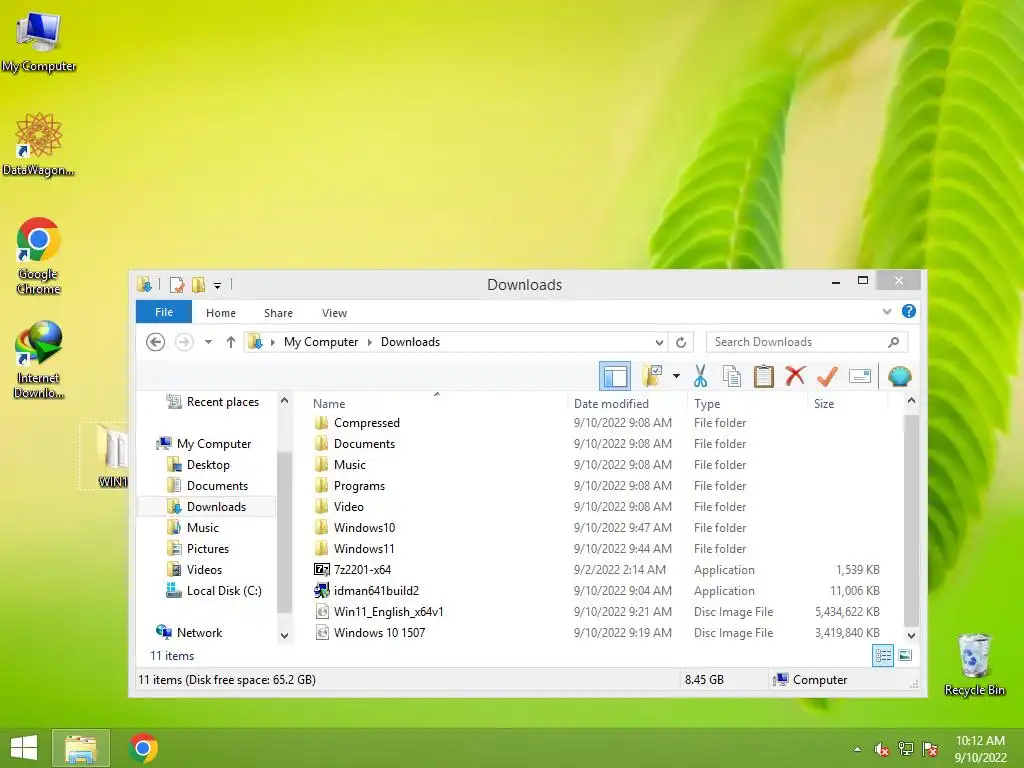Click Downloads in address breadcrumb
Image resolution: width=1024 pixels, height=768 pixels.
coord(410,342)
